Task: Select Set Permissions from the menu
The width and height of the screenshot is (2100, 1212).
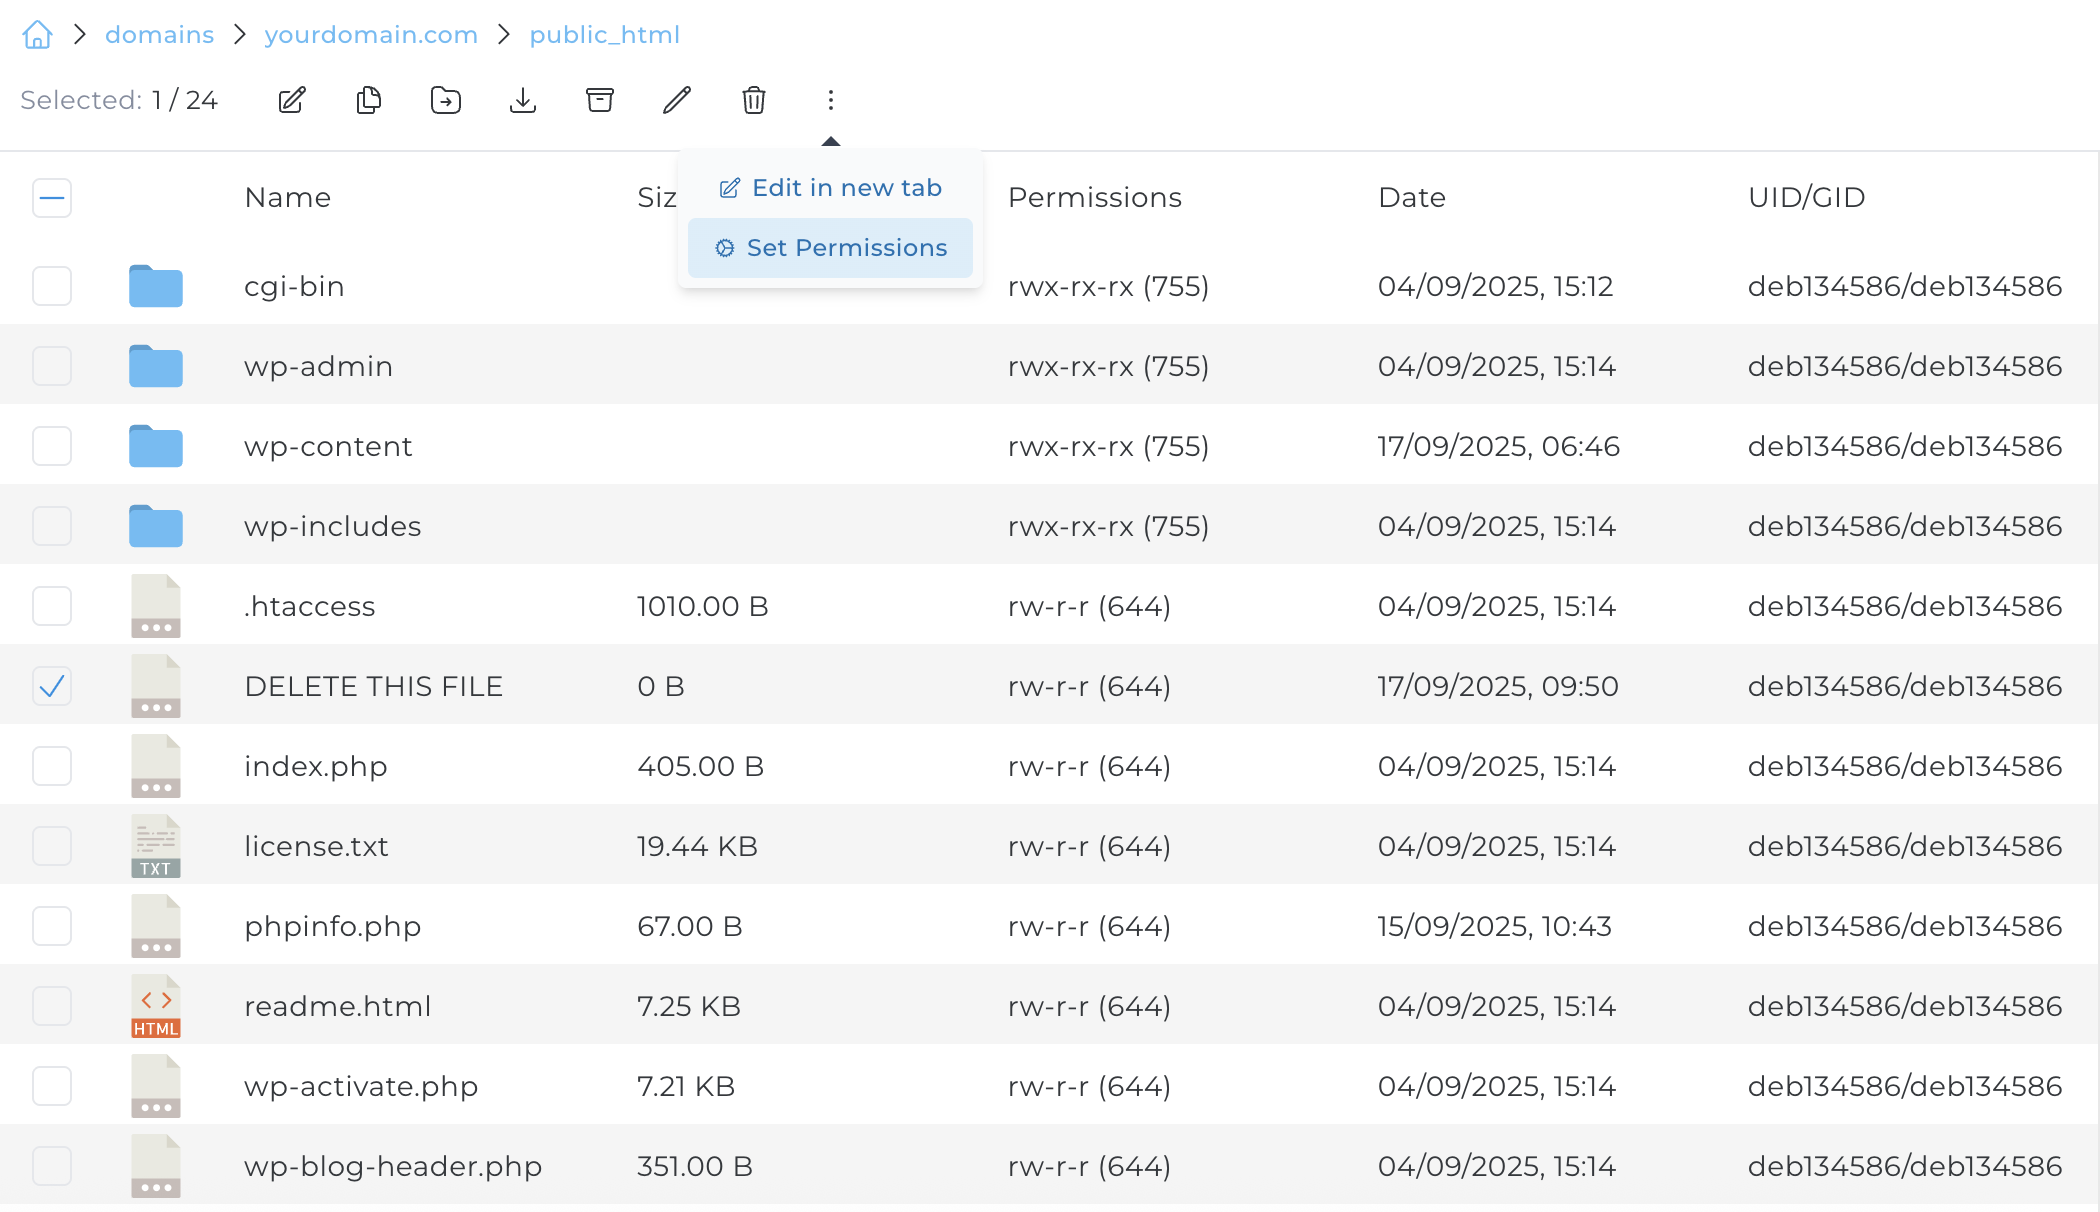Action: click(846, 247)
